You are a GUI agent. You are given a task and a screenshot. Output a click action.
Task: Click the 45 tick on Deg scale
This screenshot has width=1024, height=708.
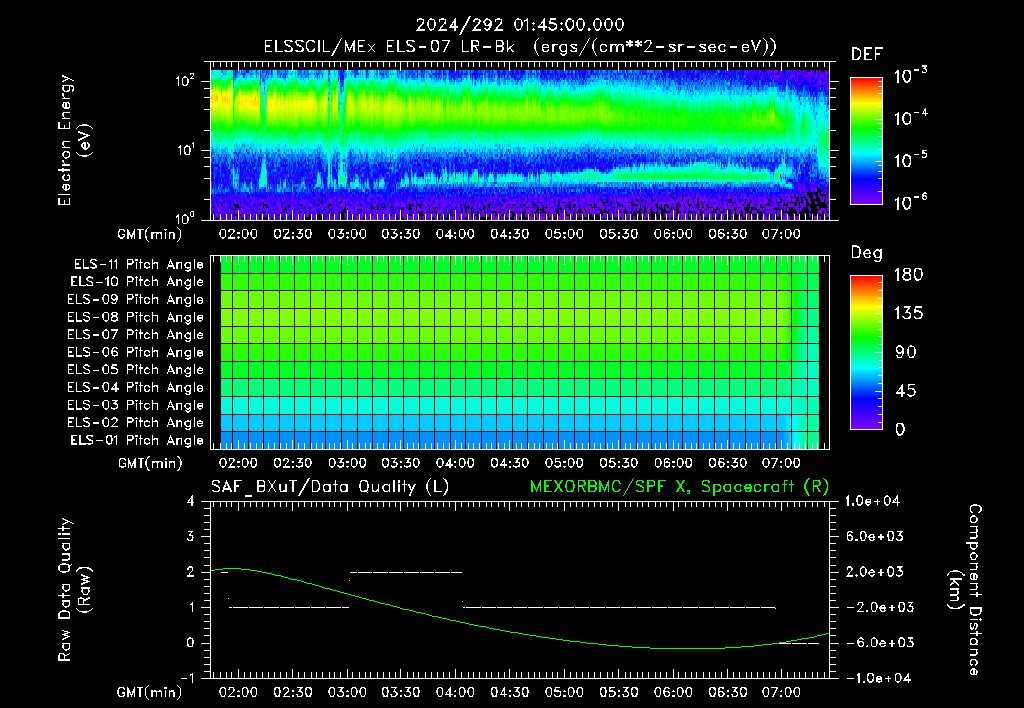906,391
